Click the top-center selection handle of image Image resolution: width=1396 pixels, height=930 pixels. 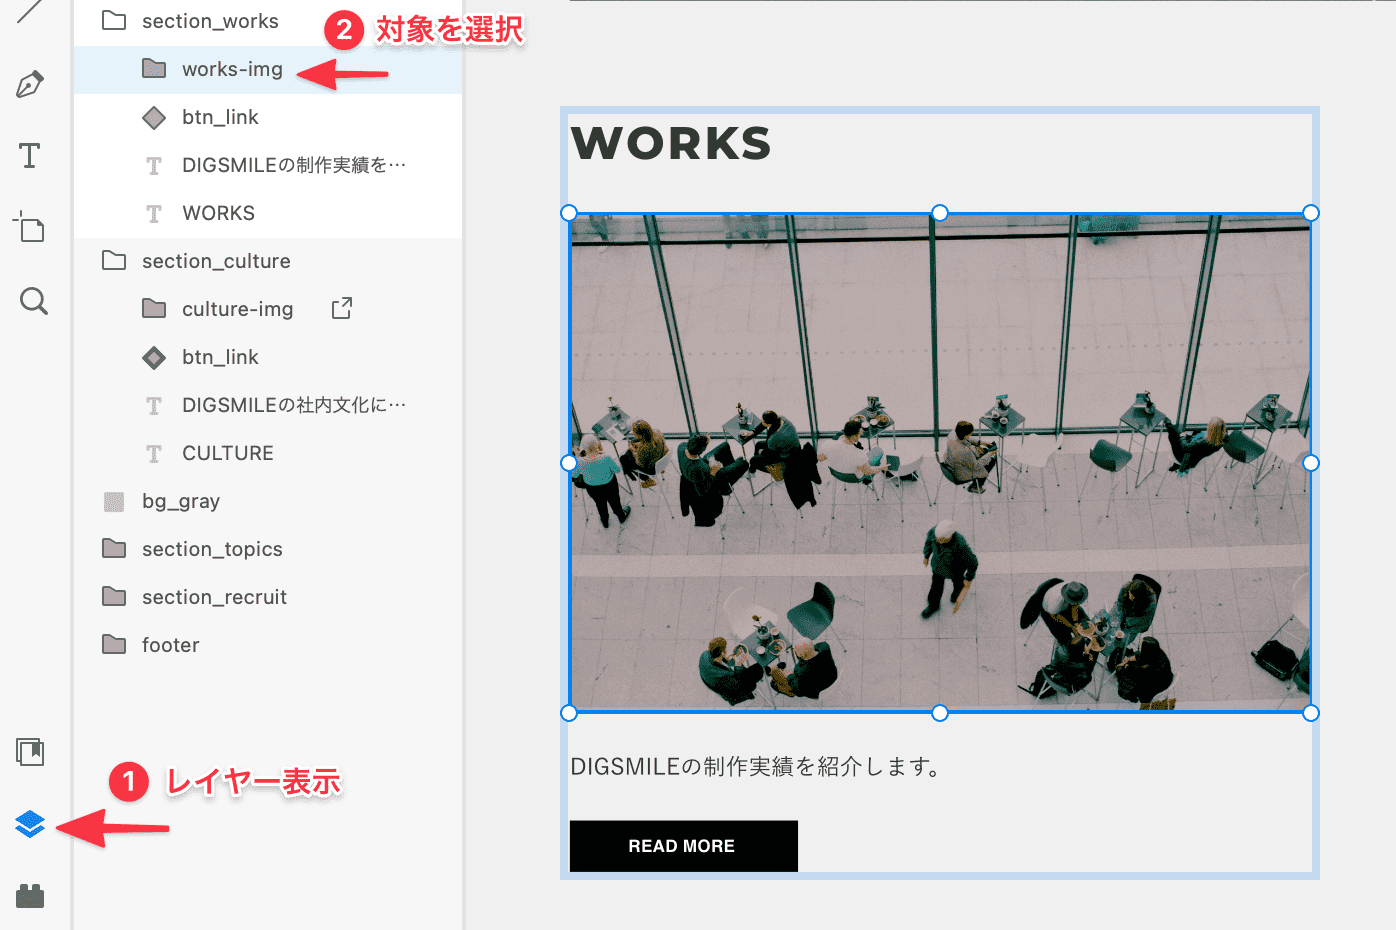[x=940, y=213]
